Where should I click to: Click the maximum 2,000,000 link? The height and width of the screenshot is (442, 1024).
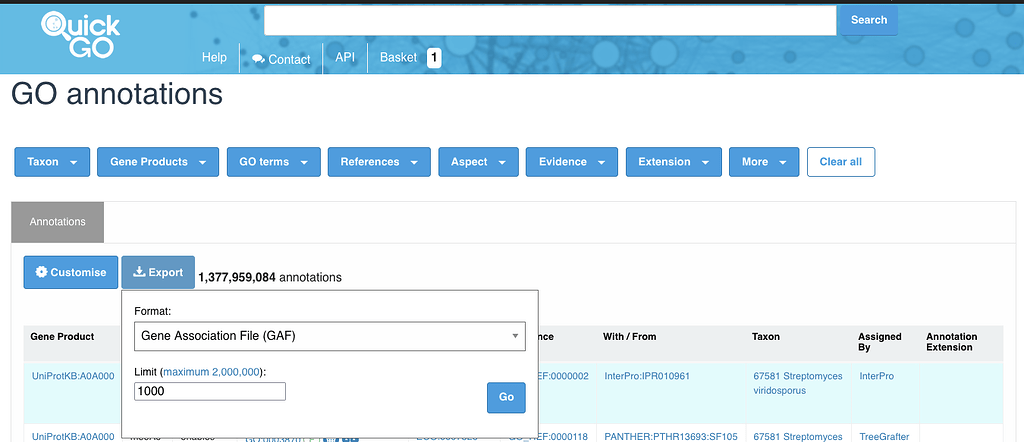click(211, 371)
